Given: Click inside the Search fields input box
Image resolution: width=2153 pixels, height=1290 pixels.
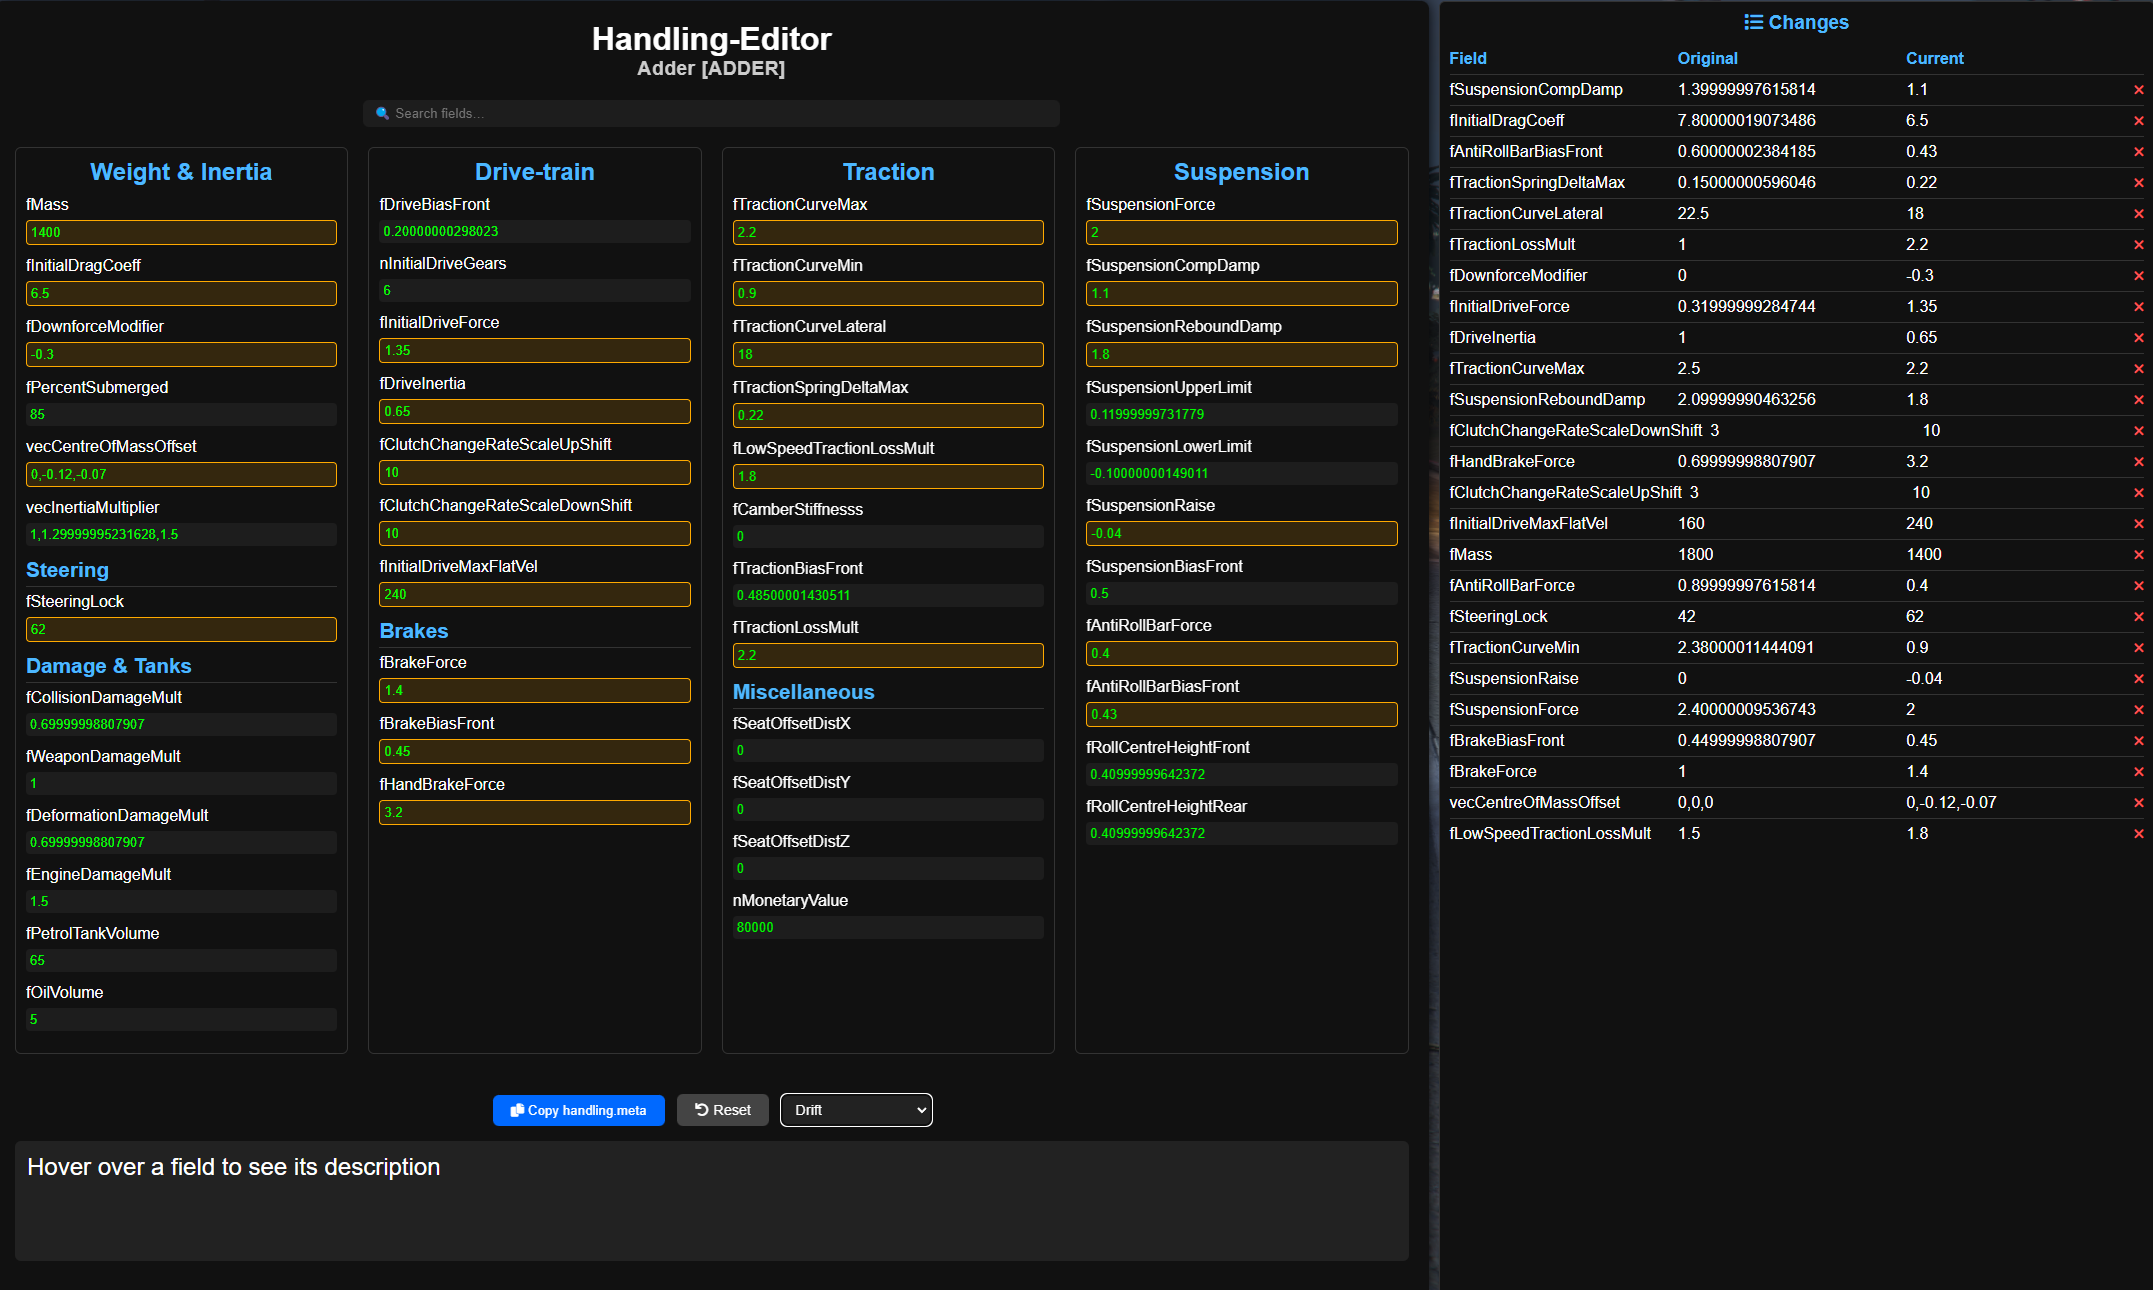Looking at the screenshot, I should (x=710, y=113).
